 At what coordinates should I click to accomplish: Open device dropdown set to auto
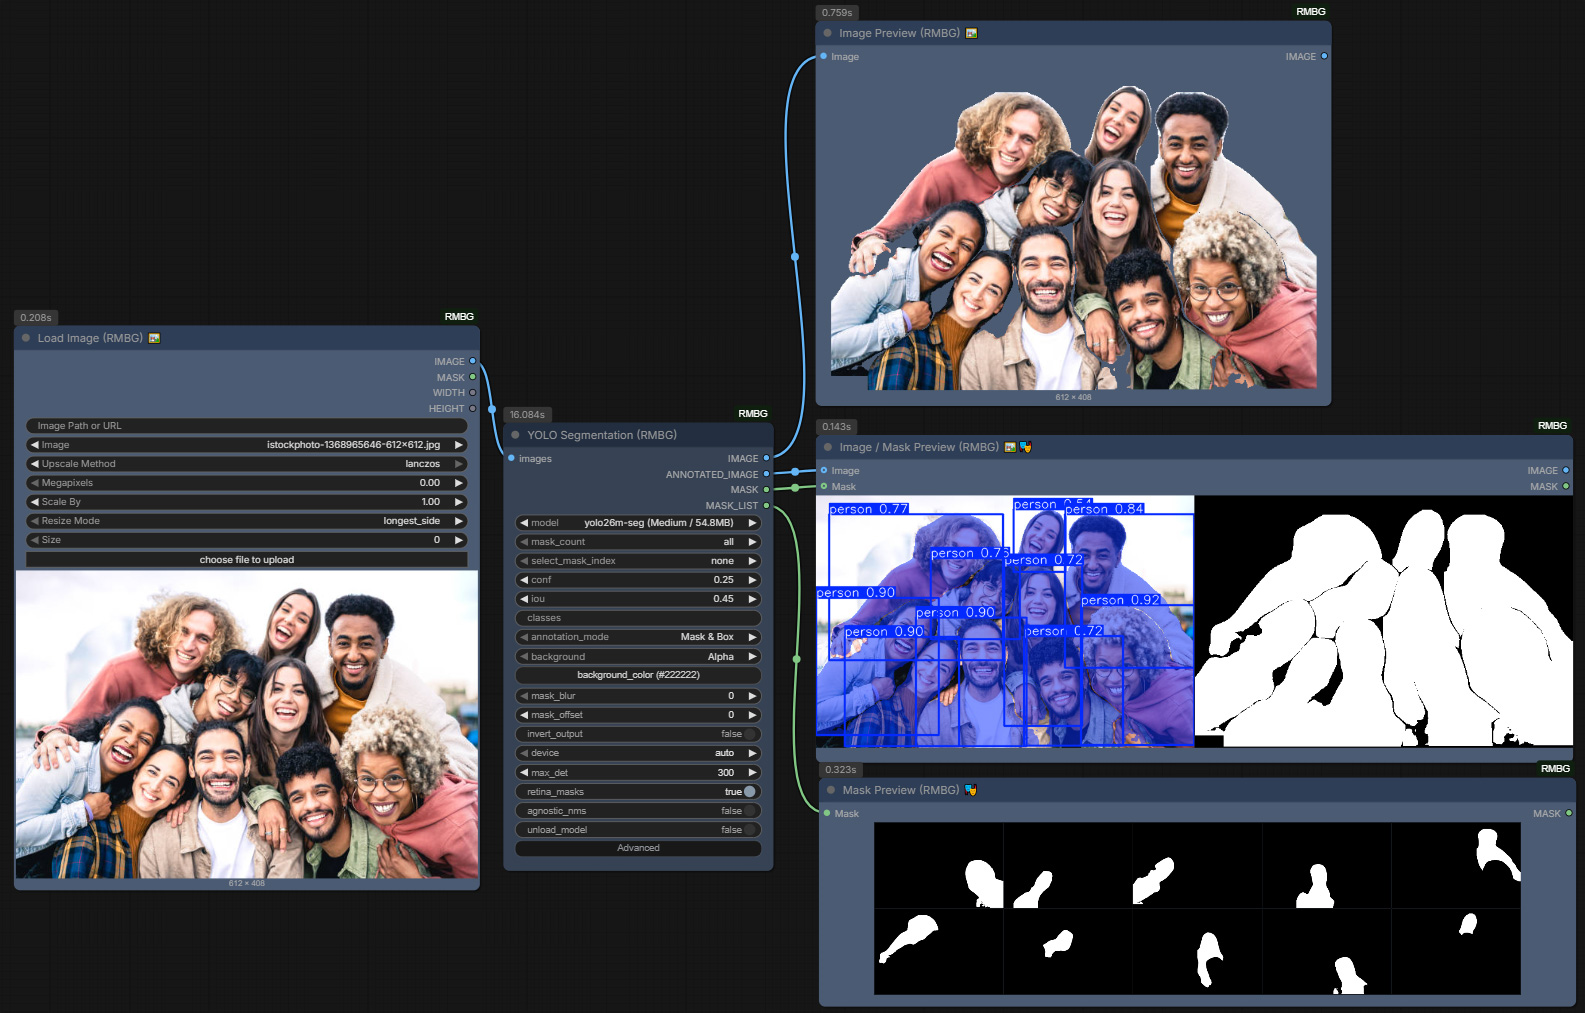tap(638, 753)
